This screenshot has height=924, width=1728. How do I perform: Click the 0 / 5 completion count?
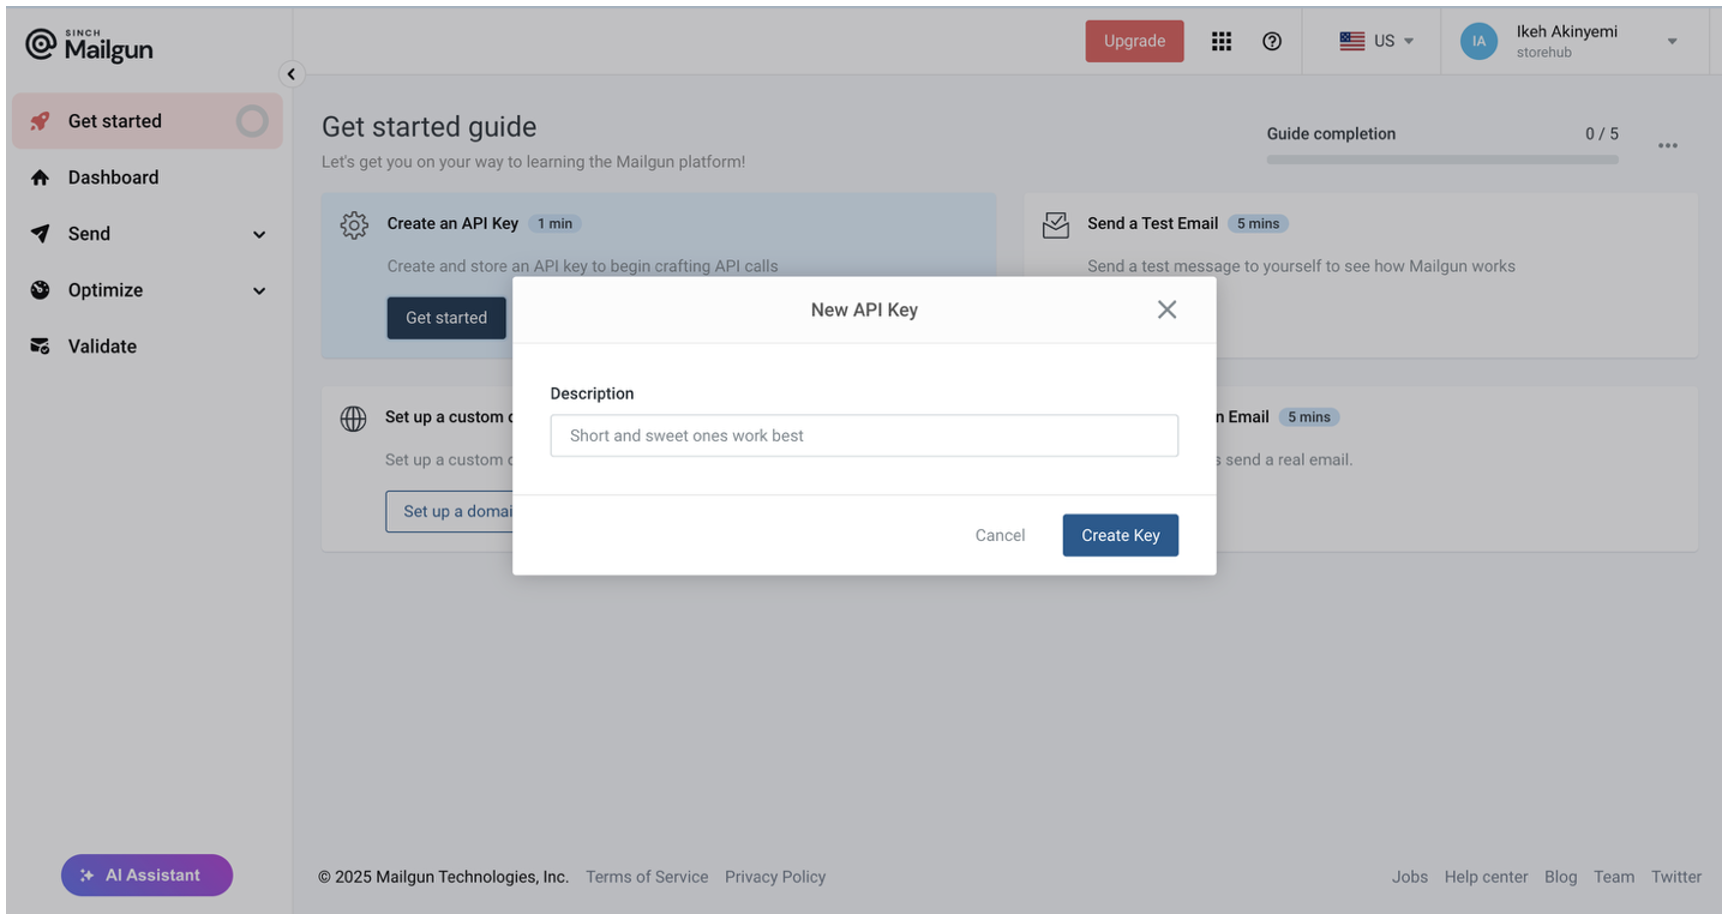click(1601, 134)
